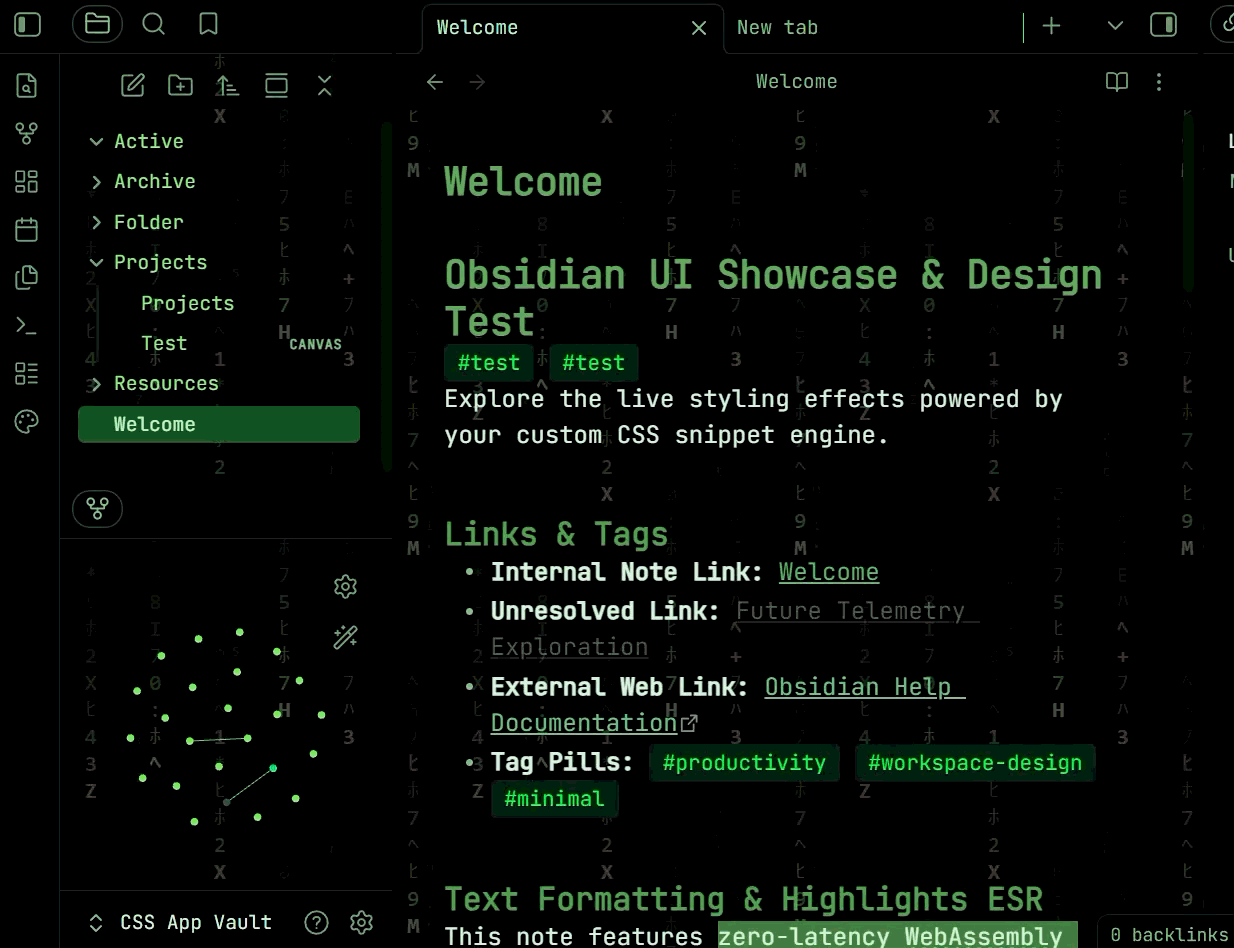Toggle auto-reveal current file icon
Screen dimensions: 1234x948
tap(276, 85)
